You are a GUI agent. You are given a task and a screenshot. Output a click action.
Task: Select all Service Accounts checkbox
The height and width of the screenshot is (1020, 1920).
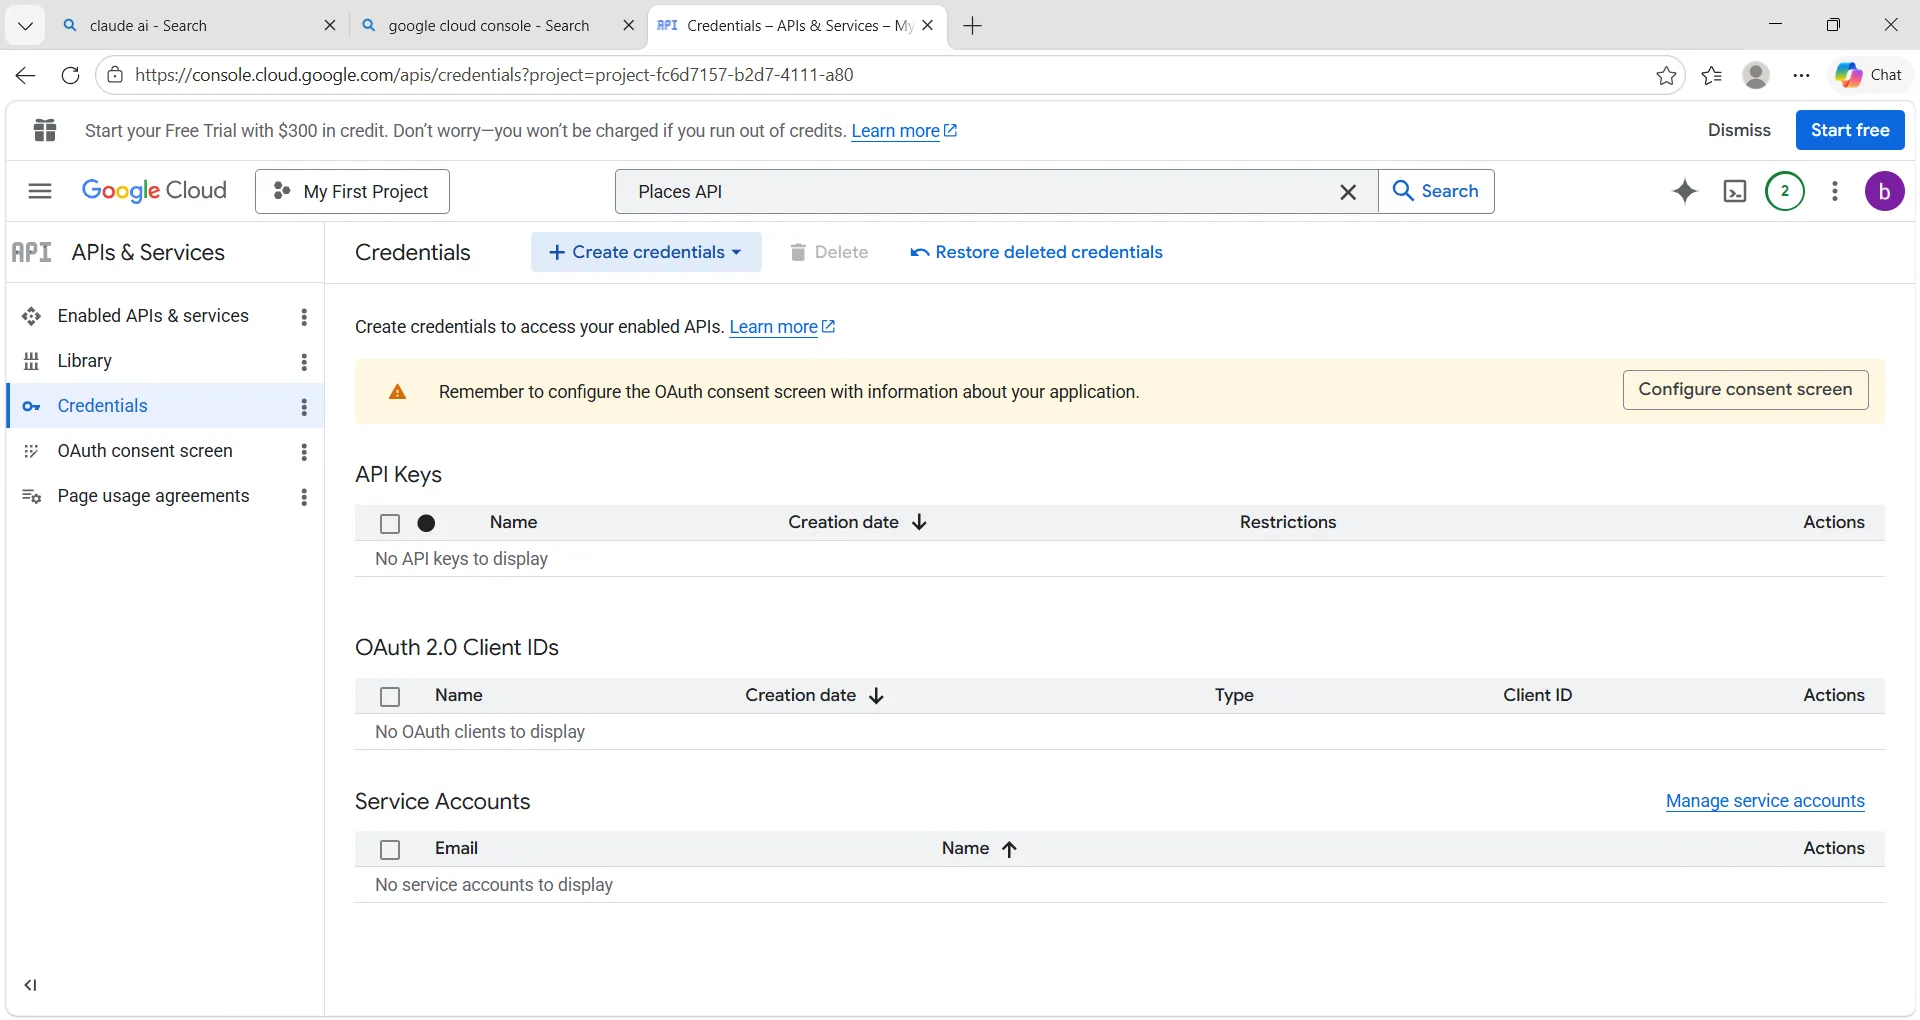point(390,849)
